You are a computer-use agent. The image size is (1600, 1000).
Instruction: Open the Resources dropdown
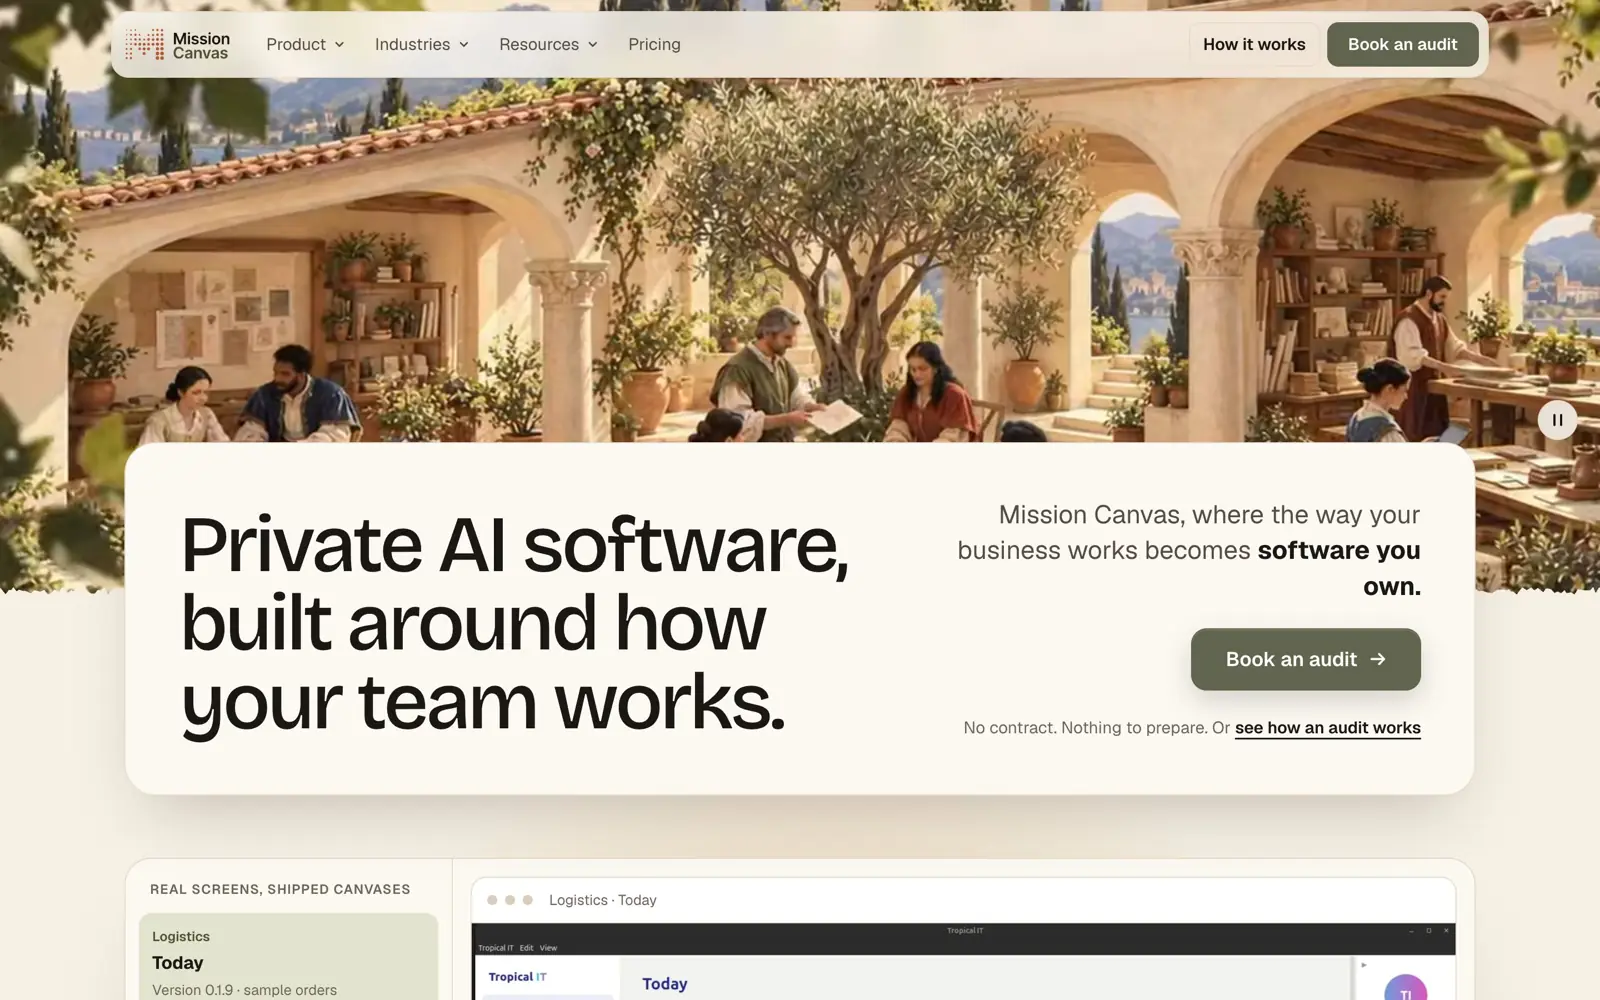click(548, 45)
